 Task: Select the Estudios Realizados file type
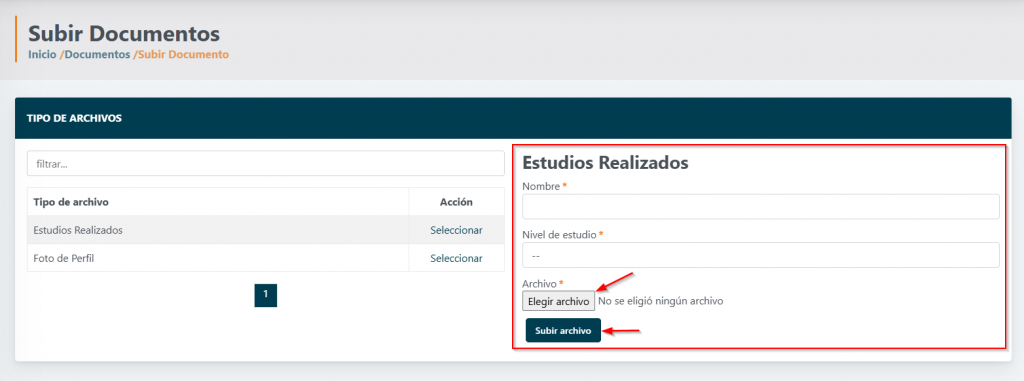(456, 230)
